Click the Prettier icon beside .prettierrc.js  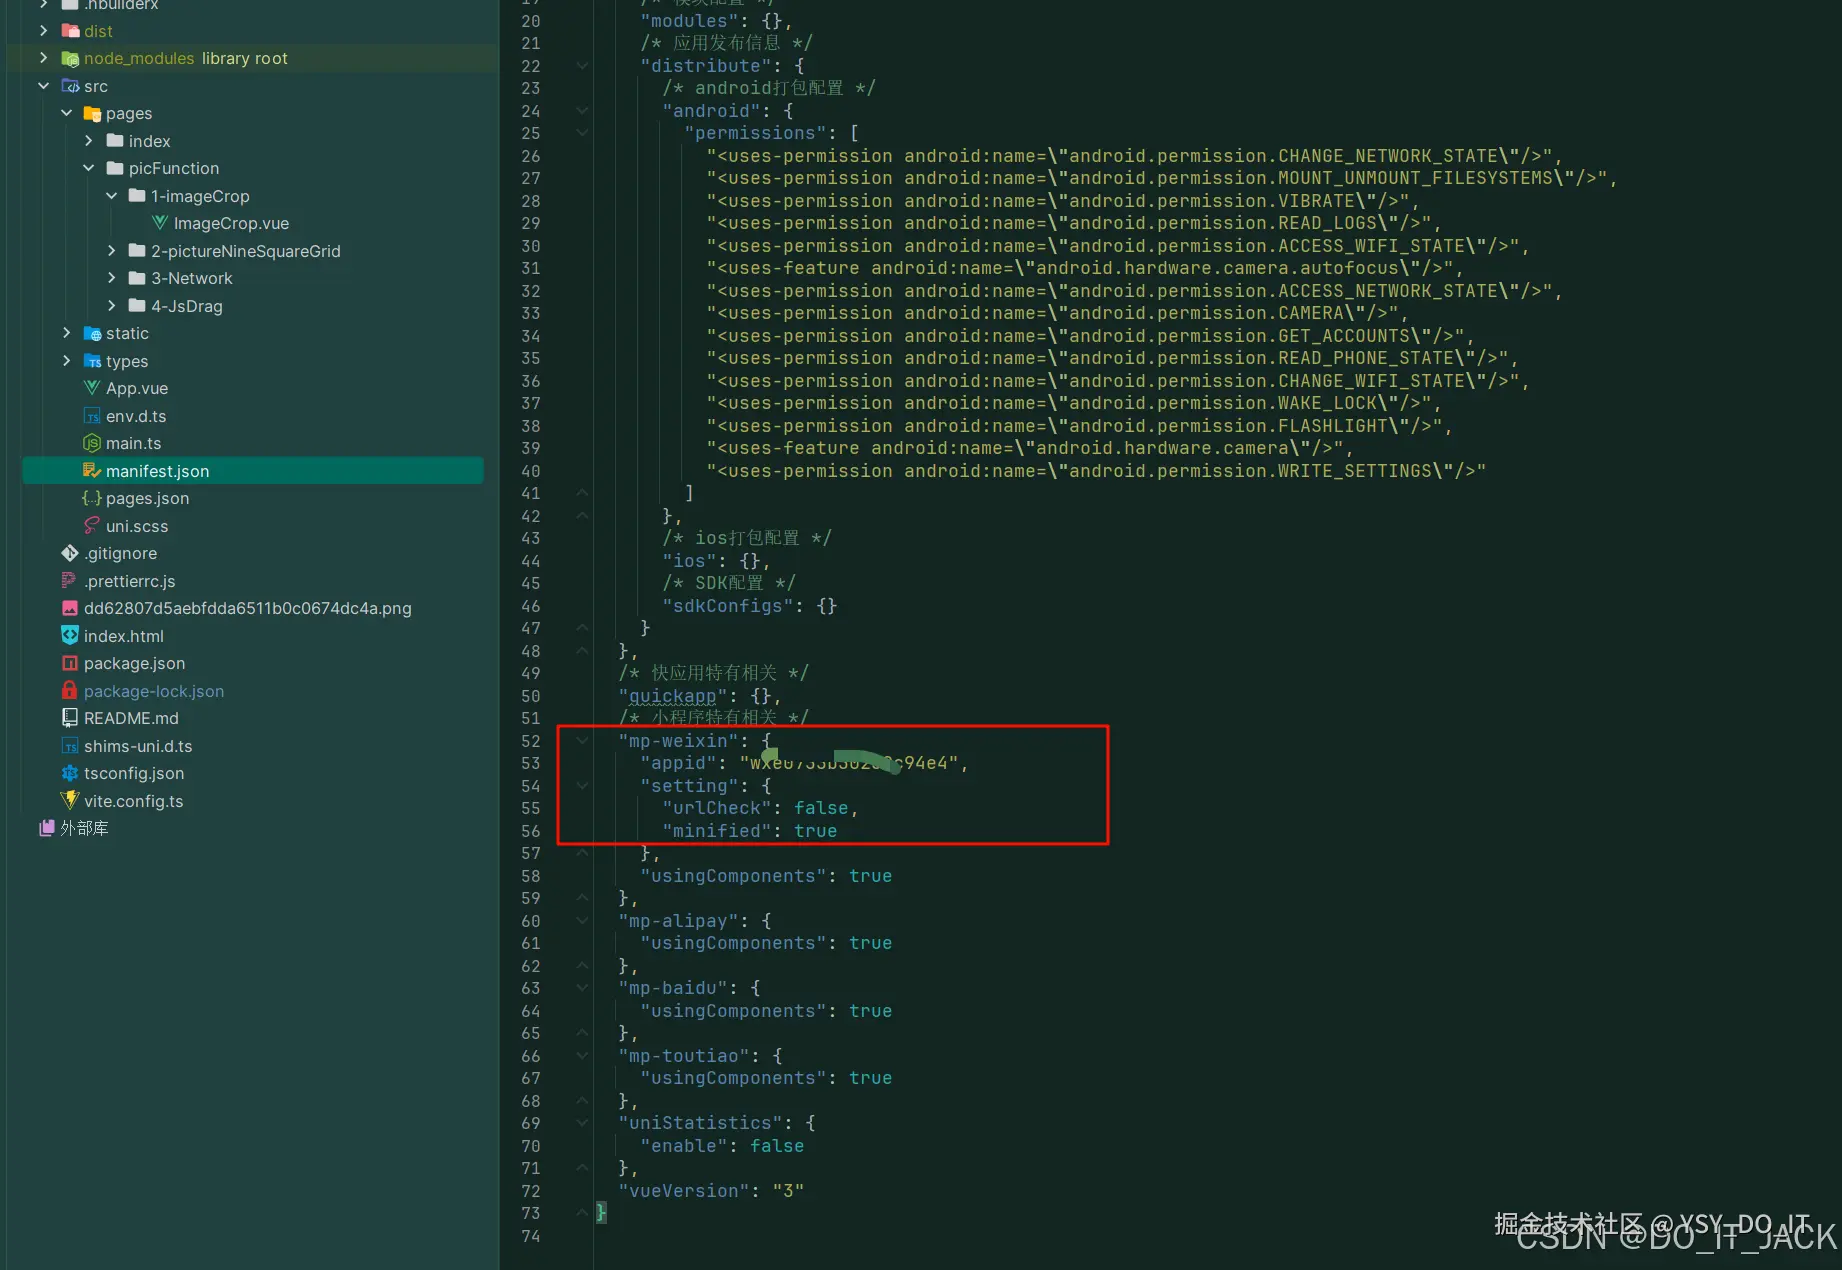click(x=70, y=581)
